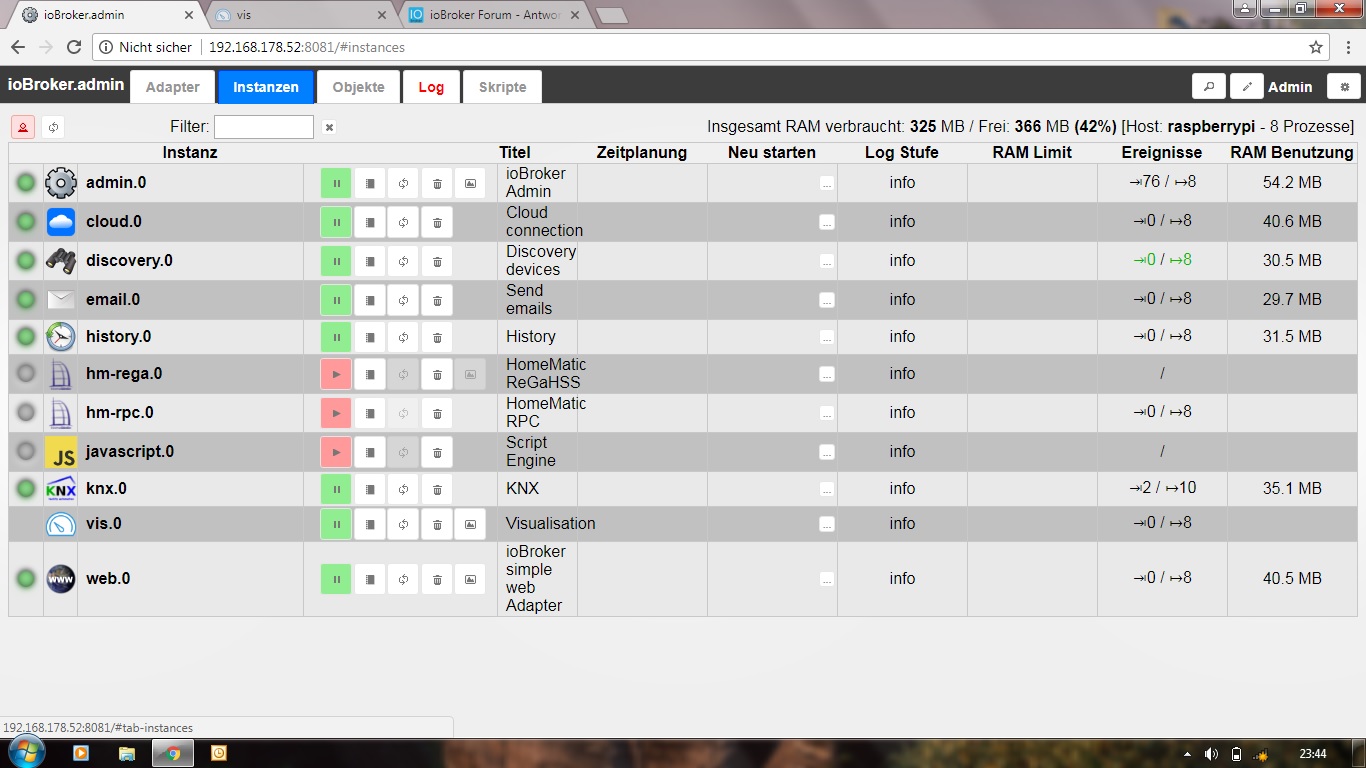Reload the browser page
The width and height of the screenshot is (1366, 768).
tap(73, 47)
